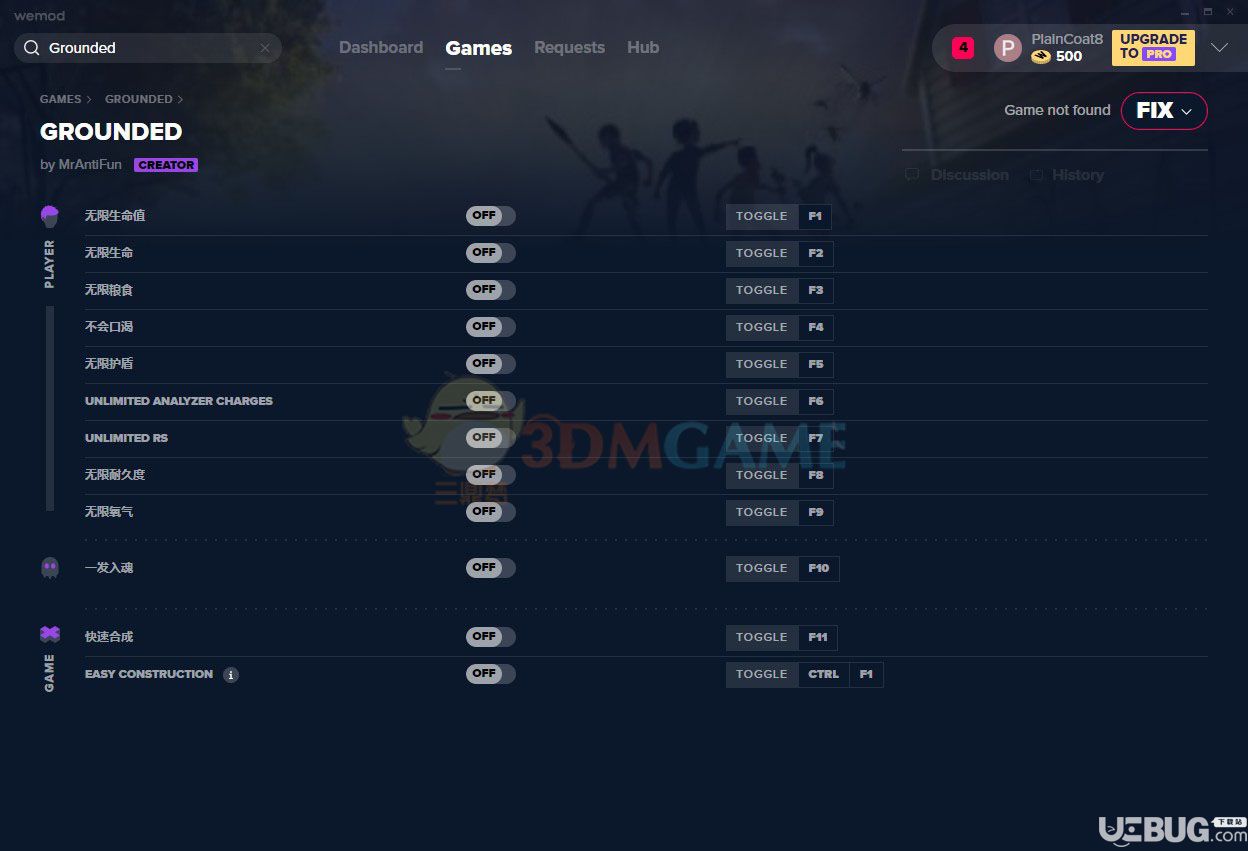Click the F6 hotkey key
This screenshot has height=851, width=1248.
(816, 401)
